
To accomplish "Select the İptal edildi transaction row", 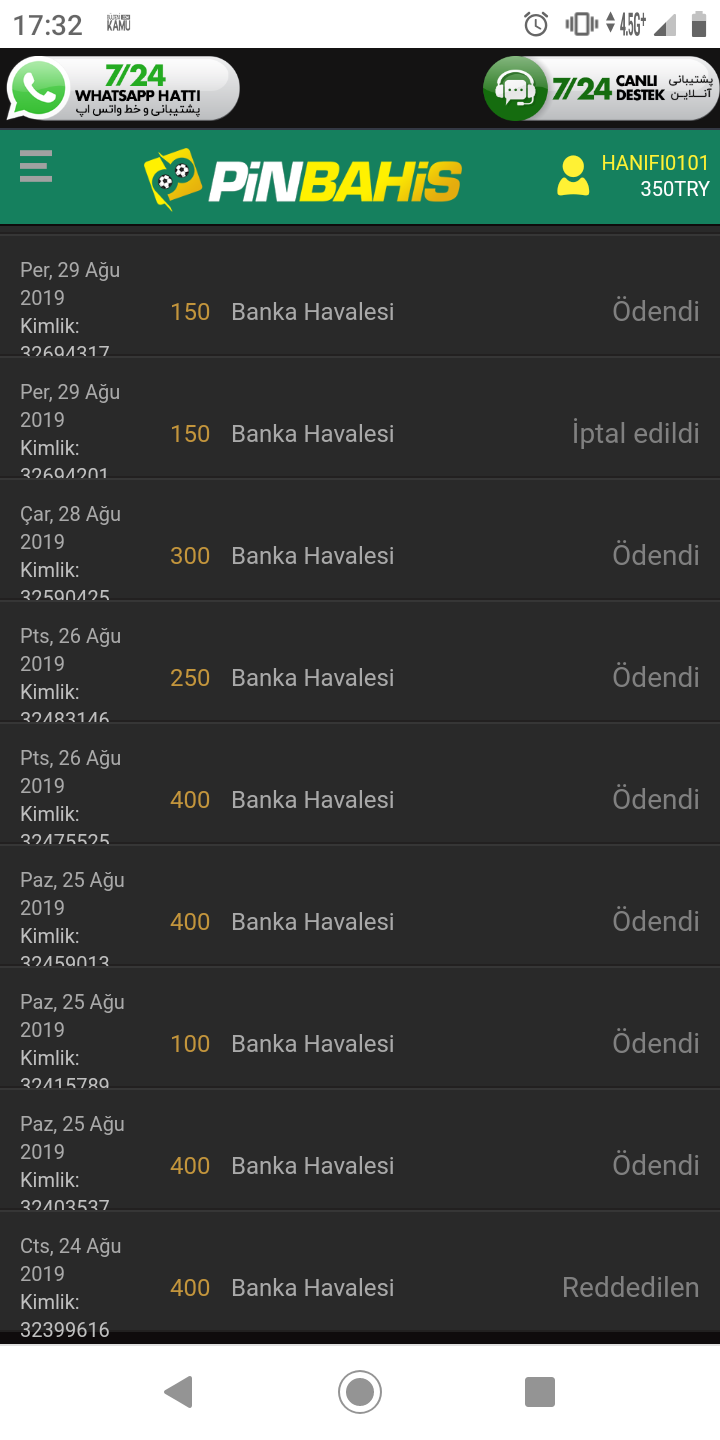I will tap(360, 419).
